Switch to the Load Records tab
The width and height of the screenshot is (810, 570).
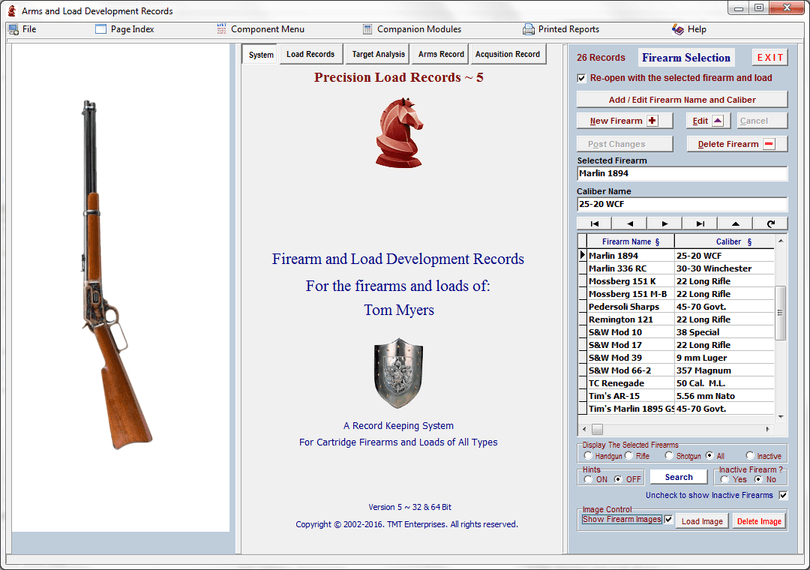coord(310,54)
